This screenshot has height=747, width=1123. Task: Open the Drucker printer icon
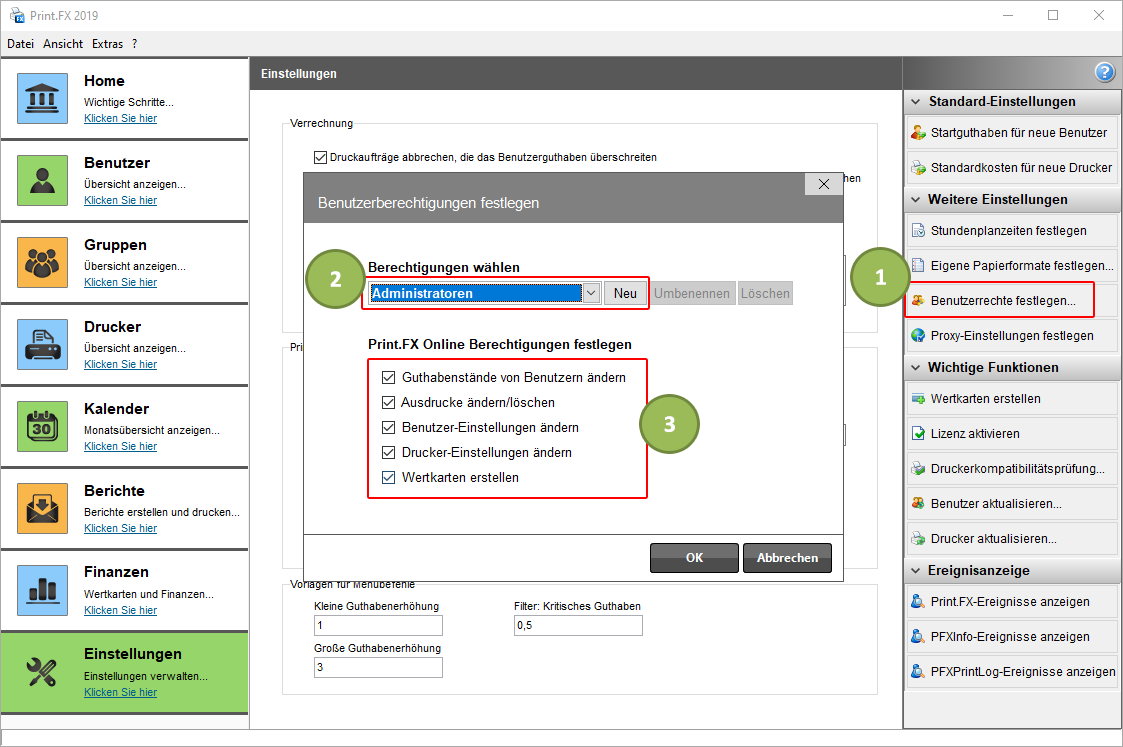[x=42, y=344]
